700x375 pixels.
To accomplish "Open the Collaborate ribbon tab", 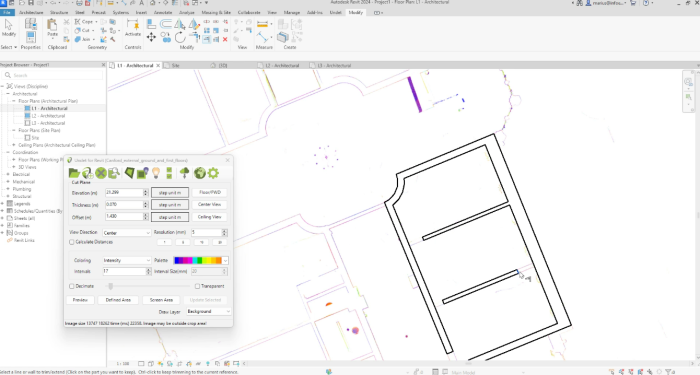I will click(x=249, y=12).
